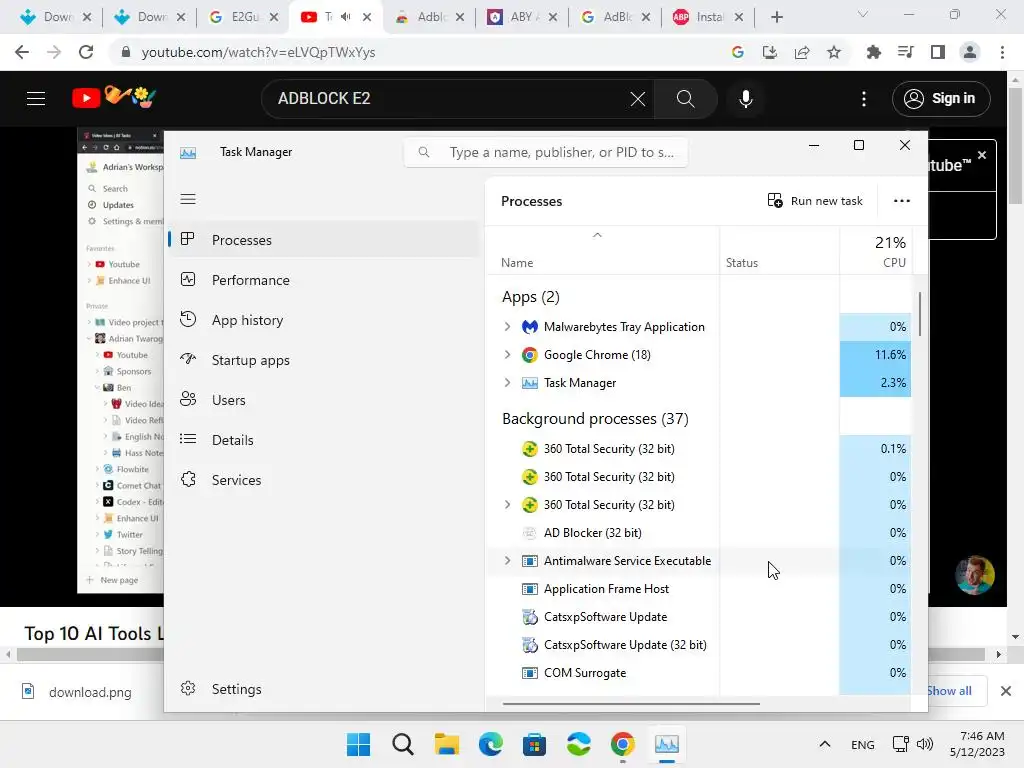Open Windows Start menu
The image size is (1024, 768).
coord(358,744)
